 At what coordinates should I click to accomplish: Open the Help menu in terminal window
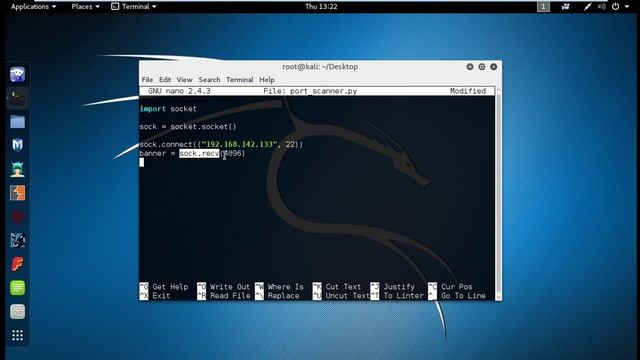(267, 80)
